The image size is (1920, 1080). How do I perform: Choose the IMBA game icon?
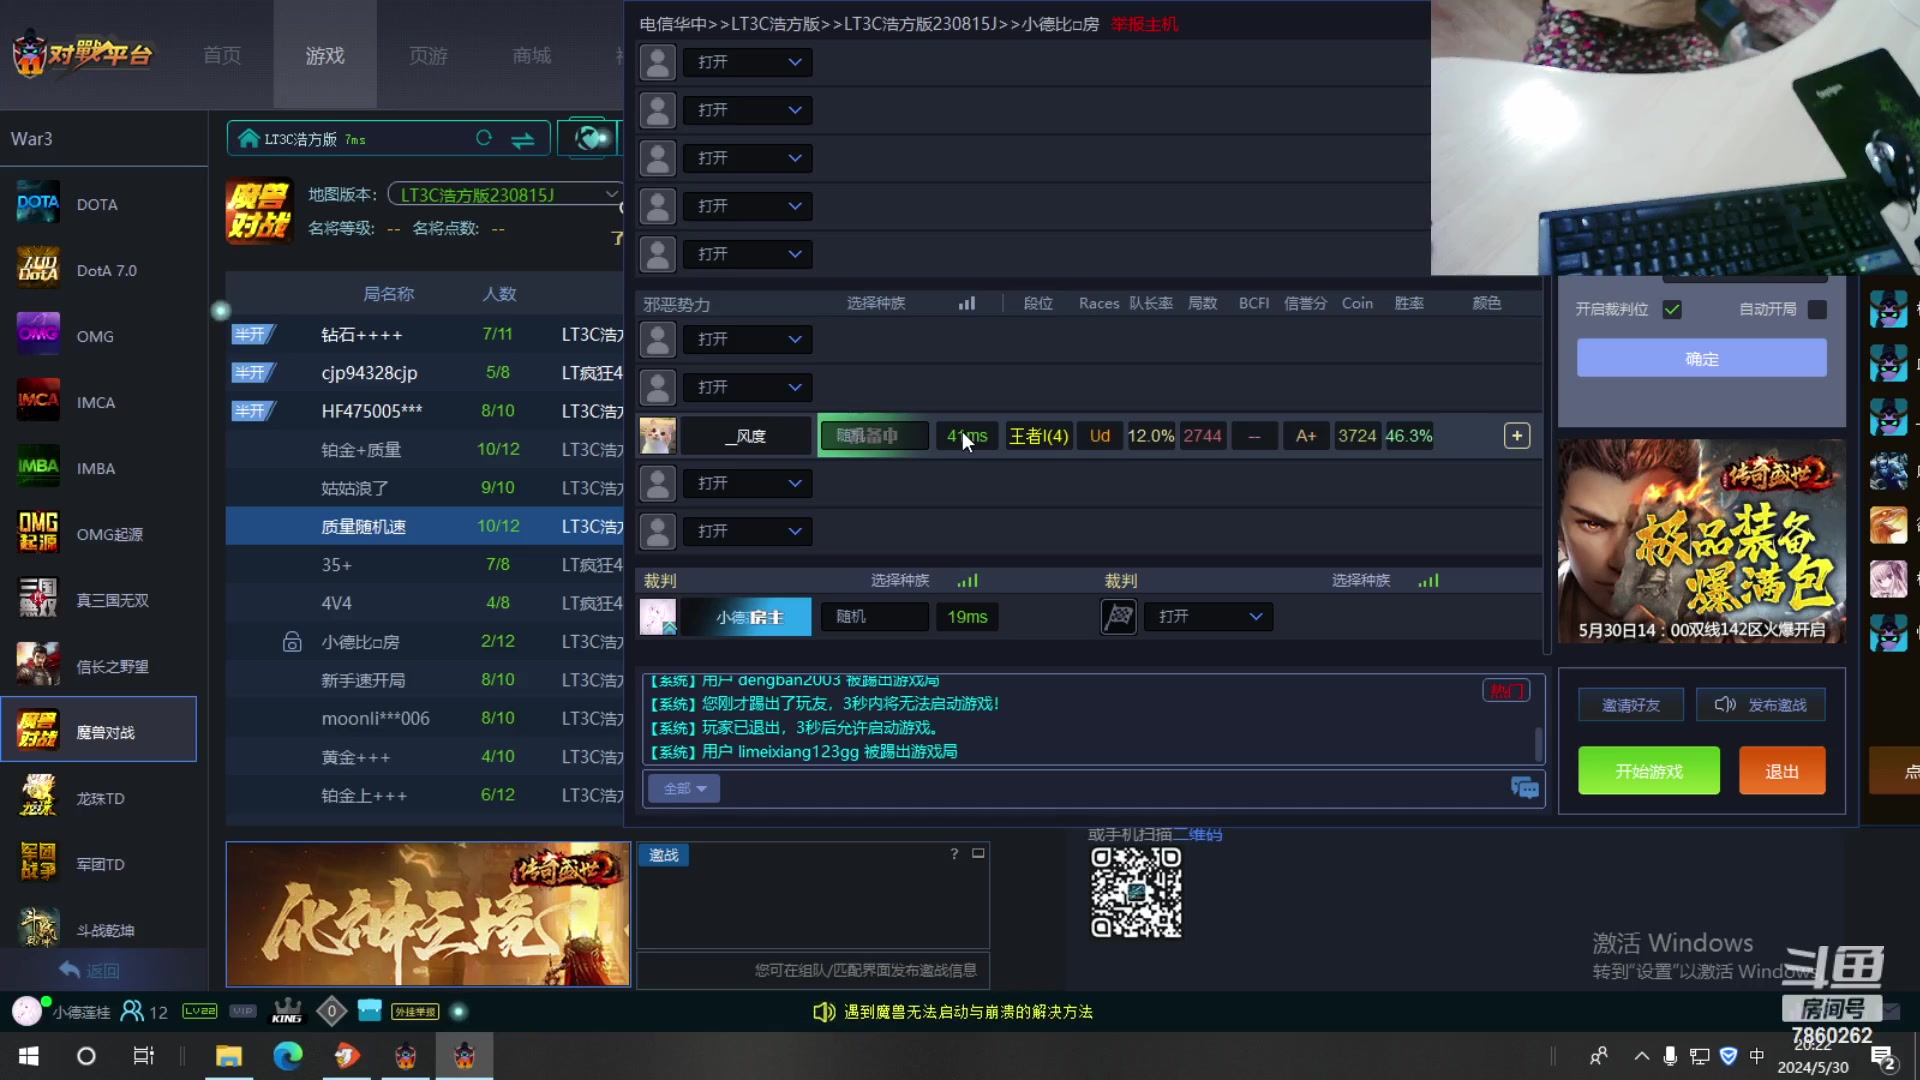pos(38,468)
